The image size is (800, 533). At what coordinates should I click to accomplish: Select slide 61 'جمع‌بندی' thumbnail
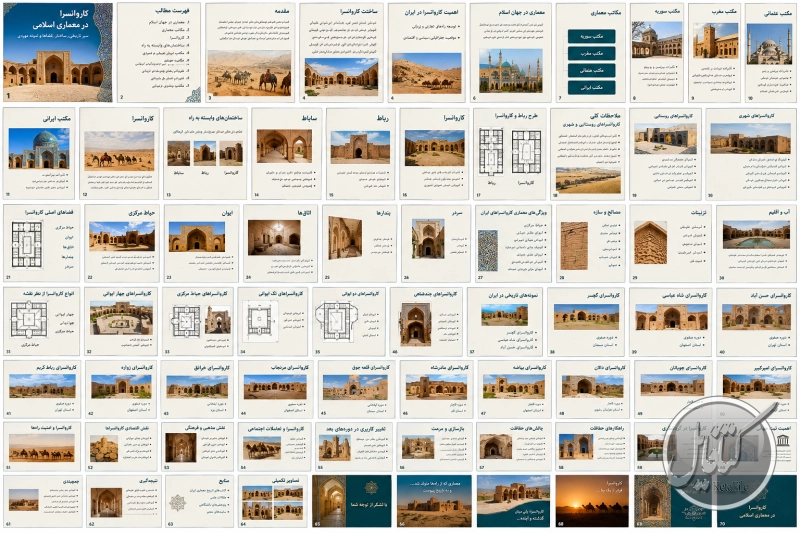tap(42, 501)
